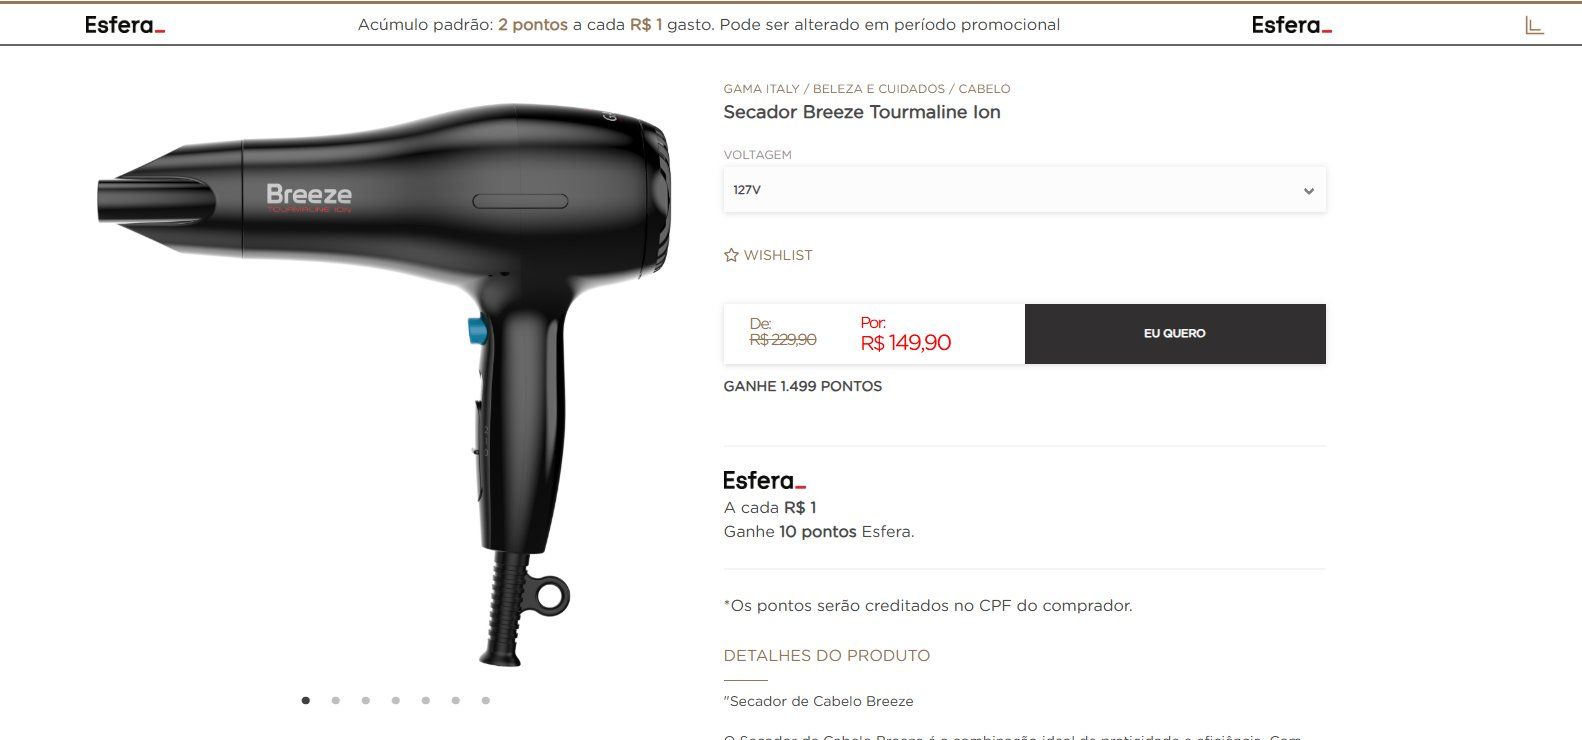Open the GAMA ITALY breadcrumb link
Screen dimensions: 1582x740
point(761,89)
